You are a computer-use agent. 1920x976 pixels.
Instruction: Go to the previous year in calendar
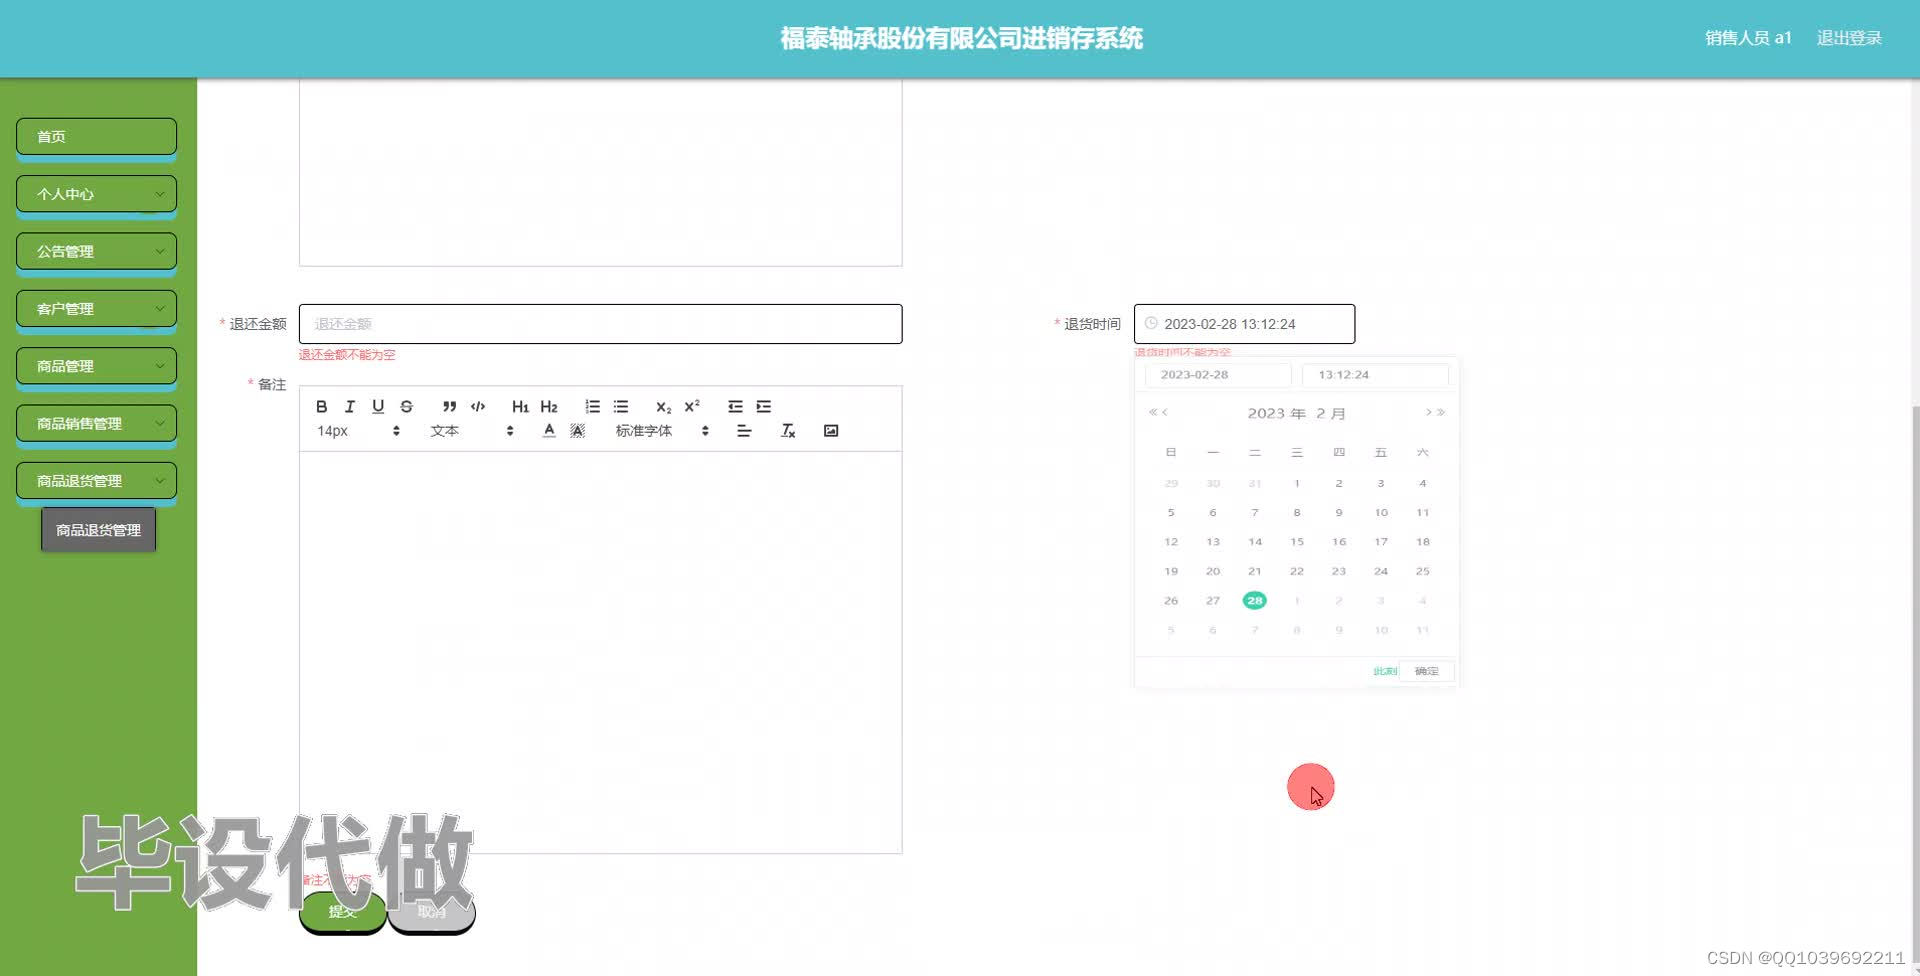[x=1153, y=412]
